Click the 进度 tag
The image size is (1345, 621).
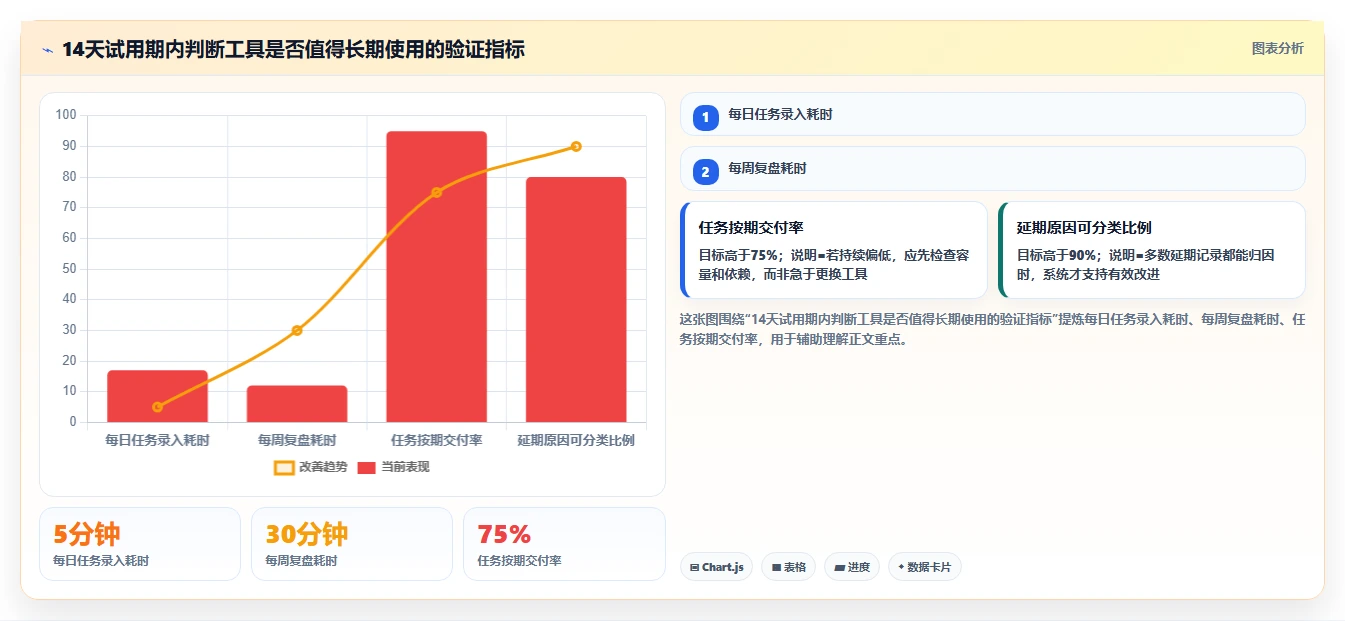[852, 567]
